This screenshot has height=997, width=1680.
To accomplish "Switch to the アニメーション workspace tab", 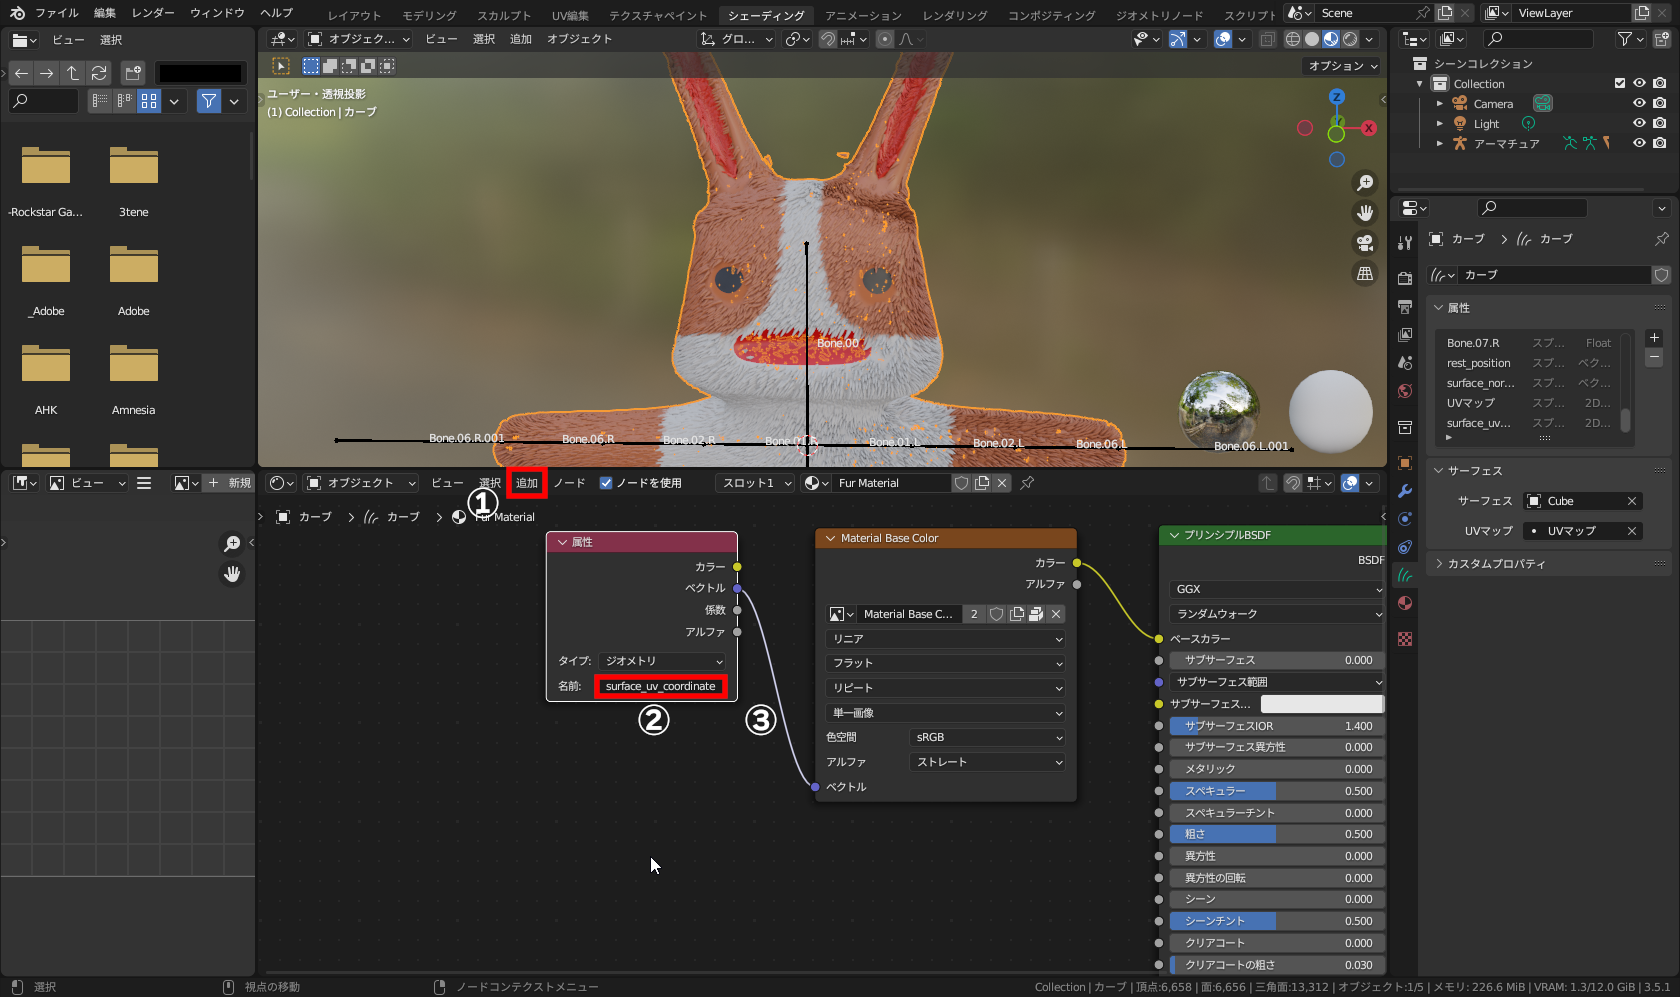I will [x=863, y=15].
